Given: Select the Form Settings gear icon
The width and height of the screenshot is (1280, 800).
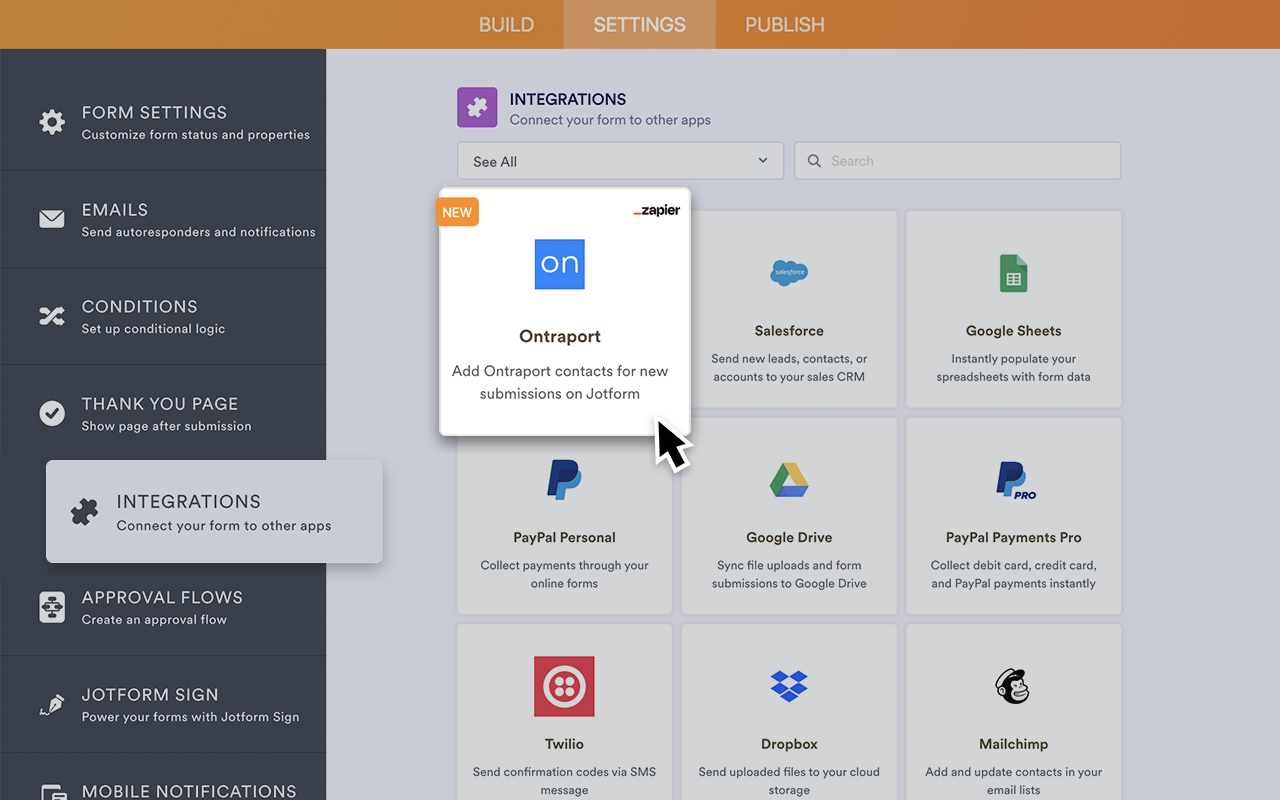Looking at the screenshot, I should [x=52, y=122].
